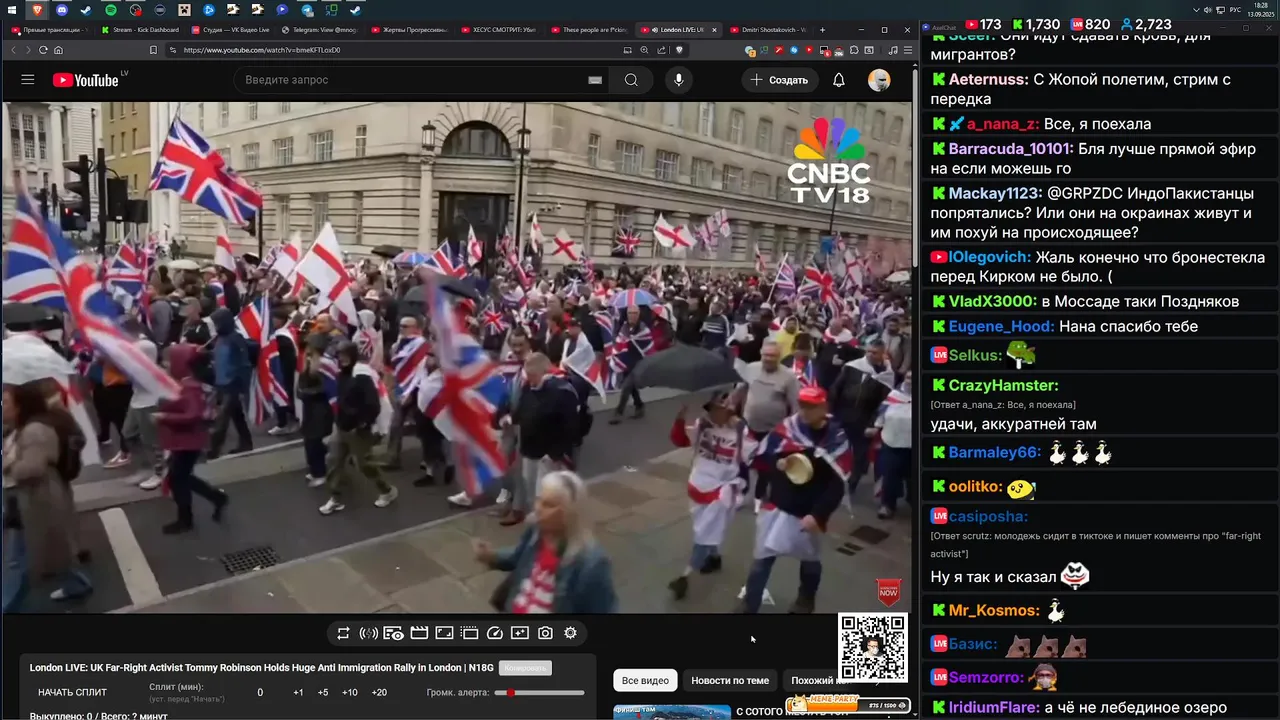This screenshot has width=1280, height=720.
Task: Expand the system tray hidden icons chevron
Action: click(x=1197, y=10)
